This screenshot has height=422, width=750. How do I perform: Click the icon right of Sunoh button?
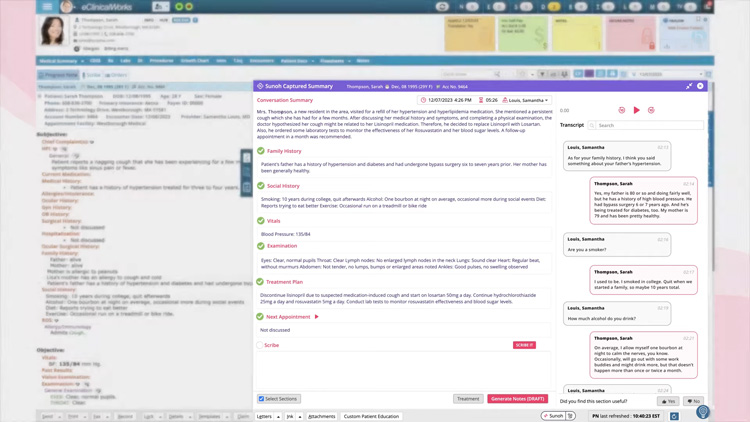(x=570, y=416)
